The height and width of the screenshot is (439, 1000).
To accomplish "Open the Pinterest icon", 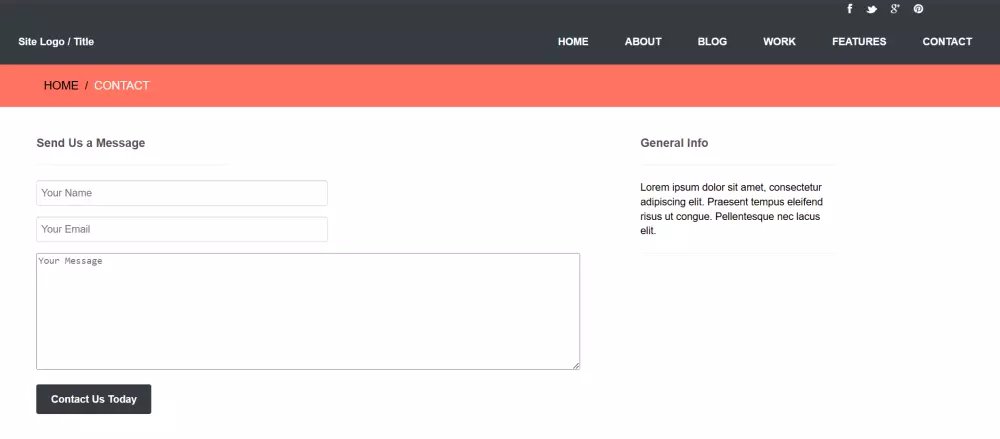I will [918, 9].
